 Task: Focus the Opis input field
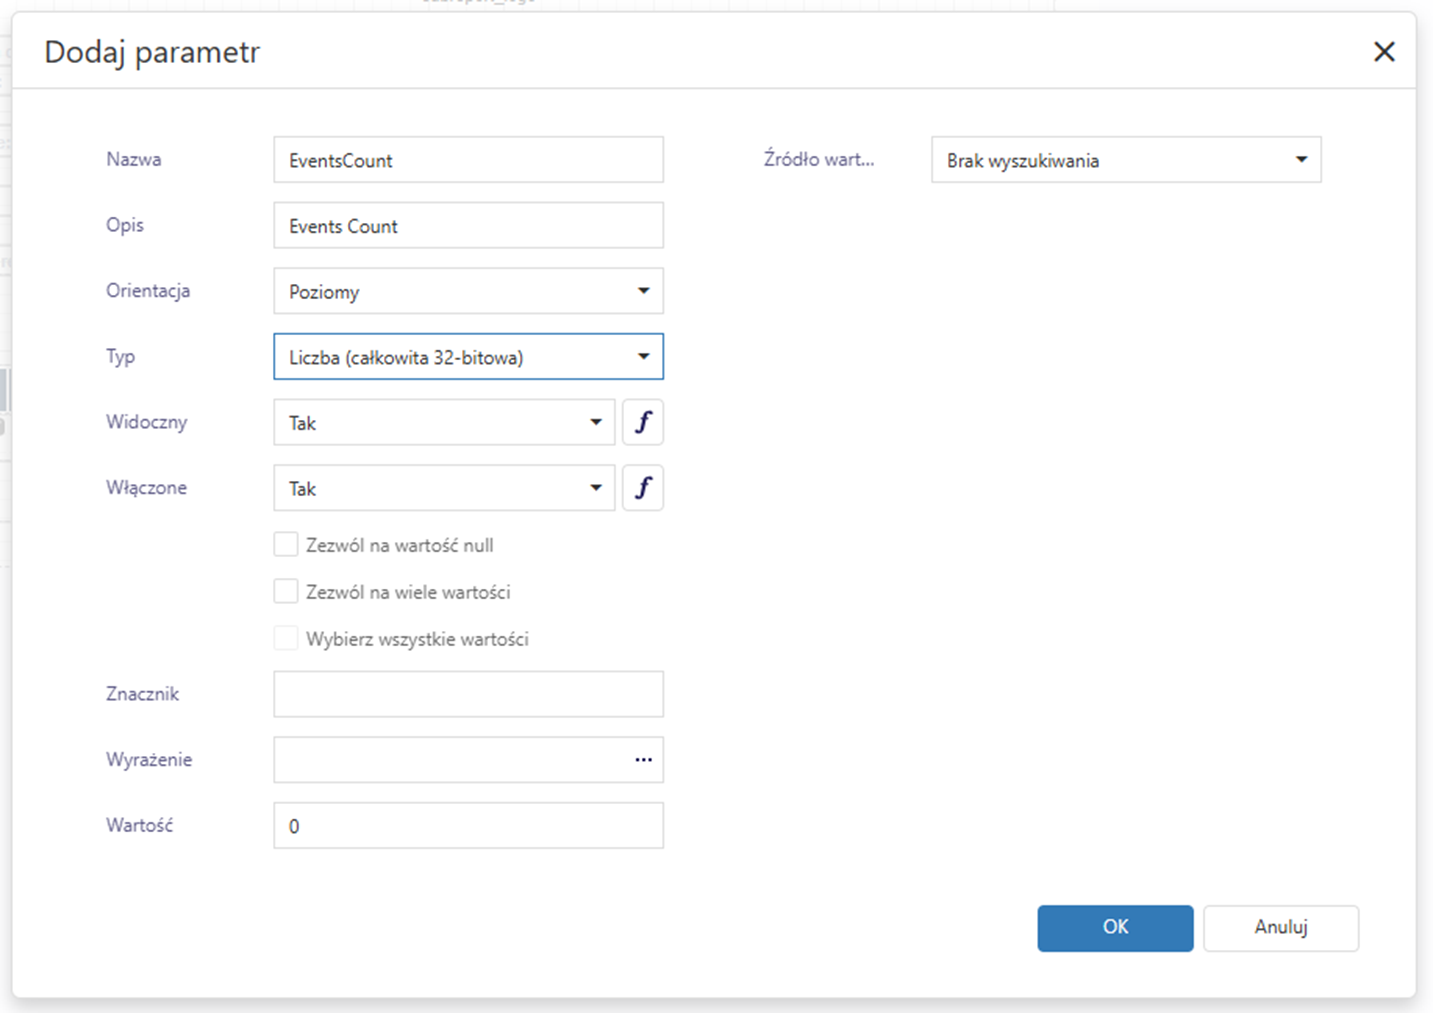tap(468, 226)
